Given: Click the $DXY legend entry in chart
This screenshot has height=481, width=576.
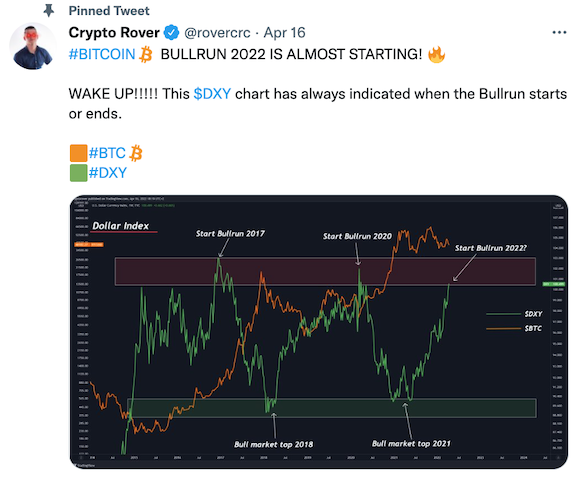Looking at the screenshot, I should tap(514, 314).
